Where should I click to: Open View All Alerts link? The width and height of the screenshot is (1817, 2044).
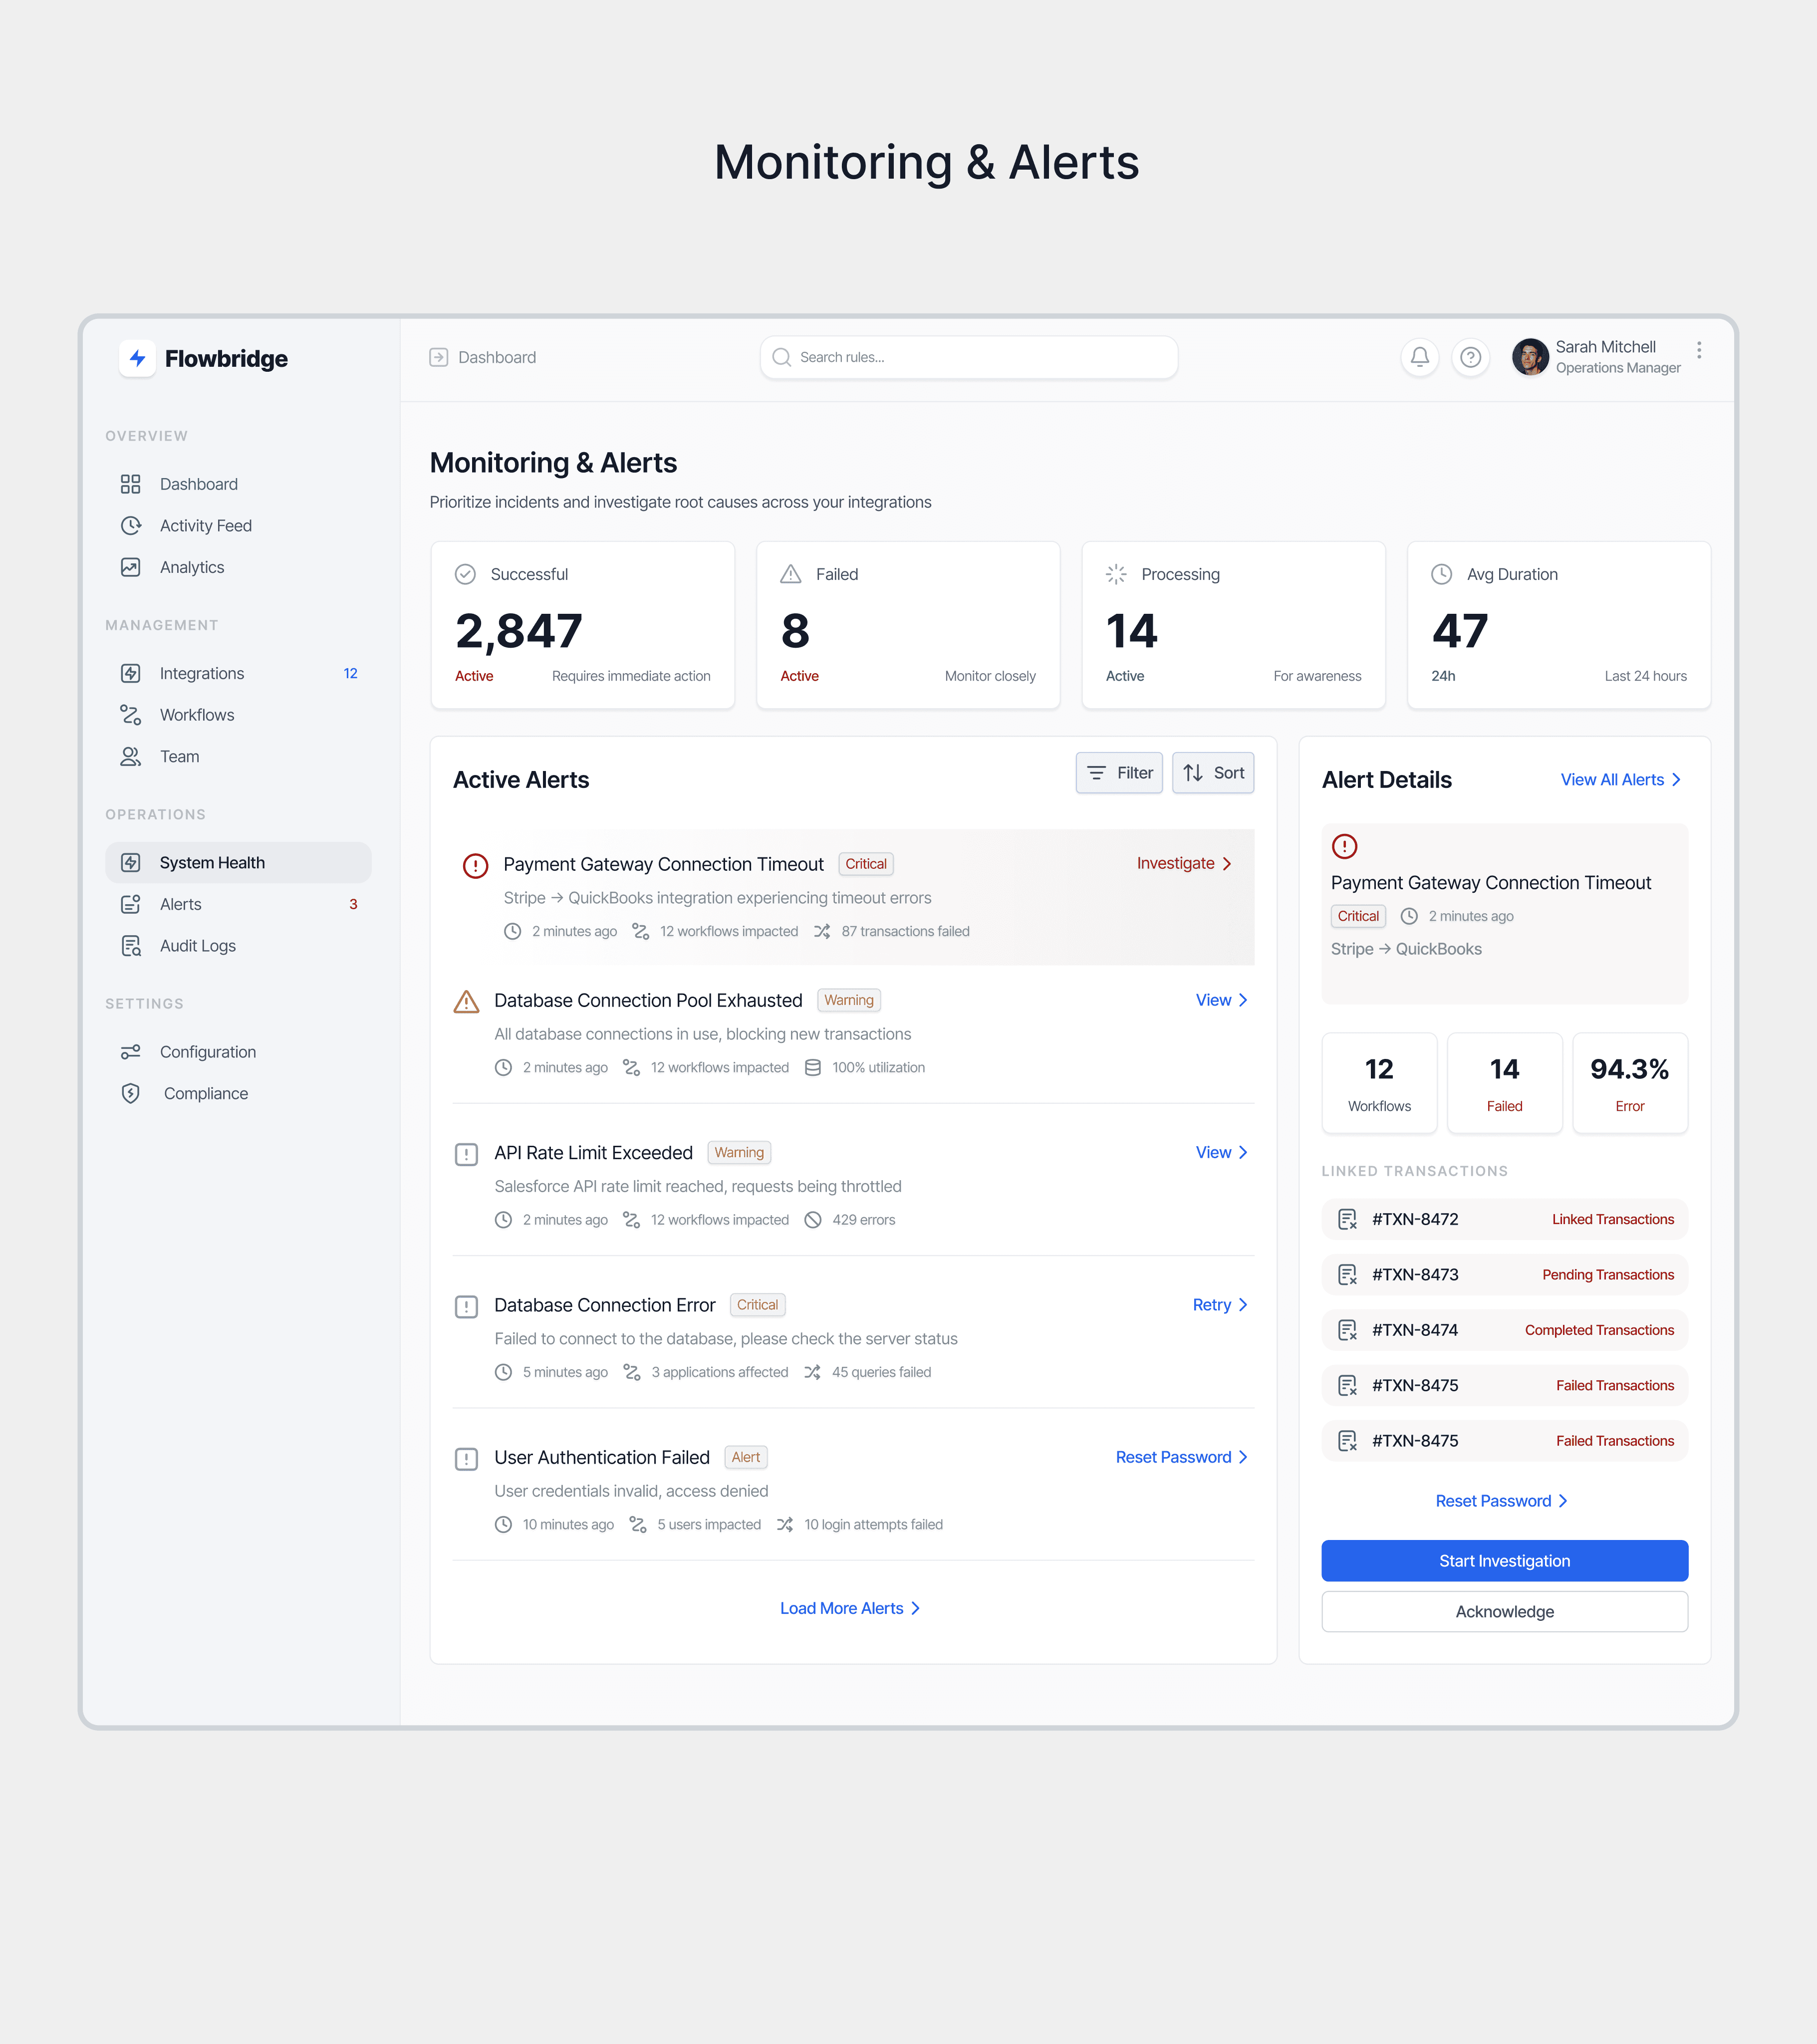click(x=1620, y=780)
